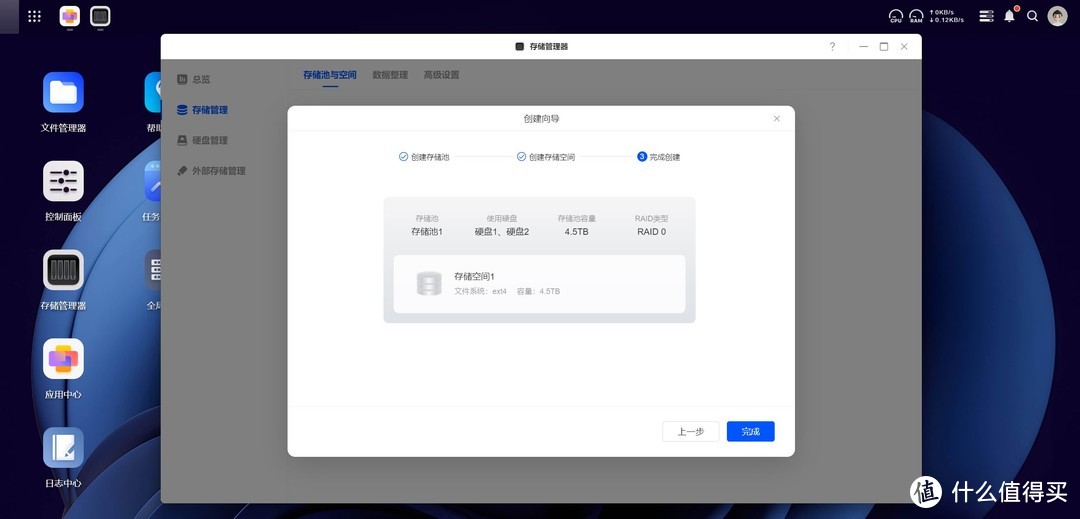Click the 创建存储池 wizard step
Image resolution: width=1080 pixels, height=519 pixels.
(424, 157)
